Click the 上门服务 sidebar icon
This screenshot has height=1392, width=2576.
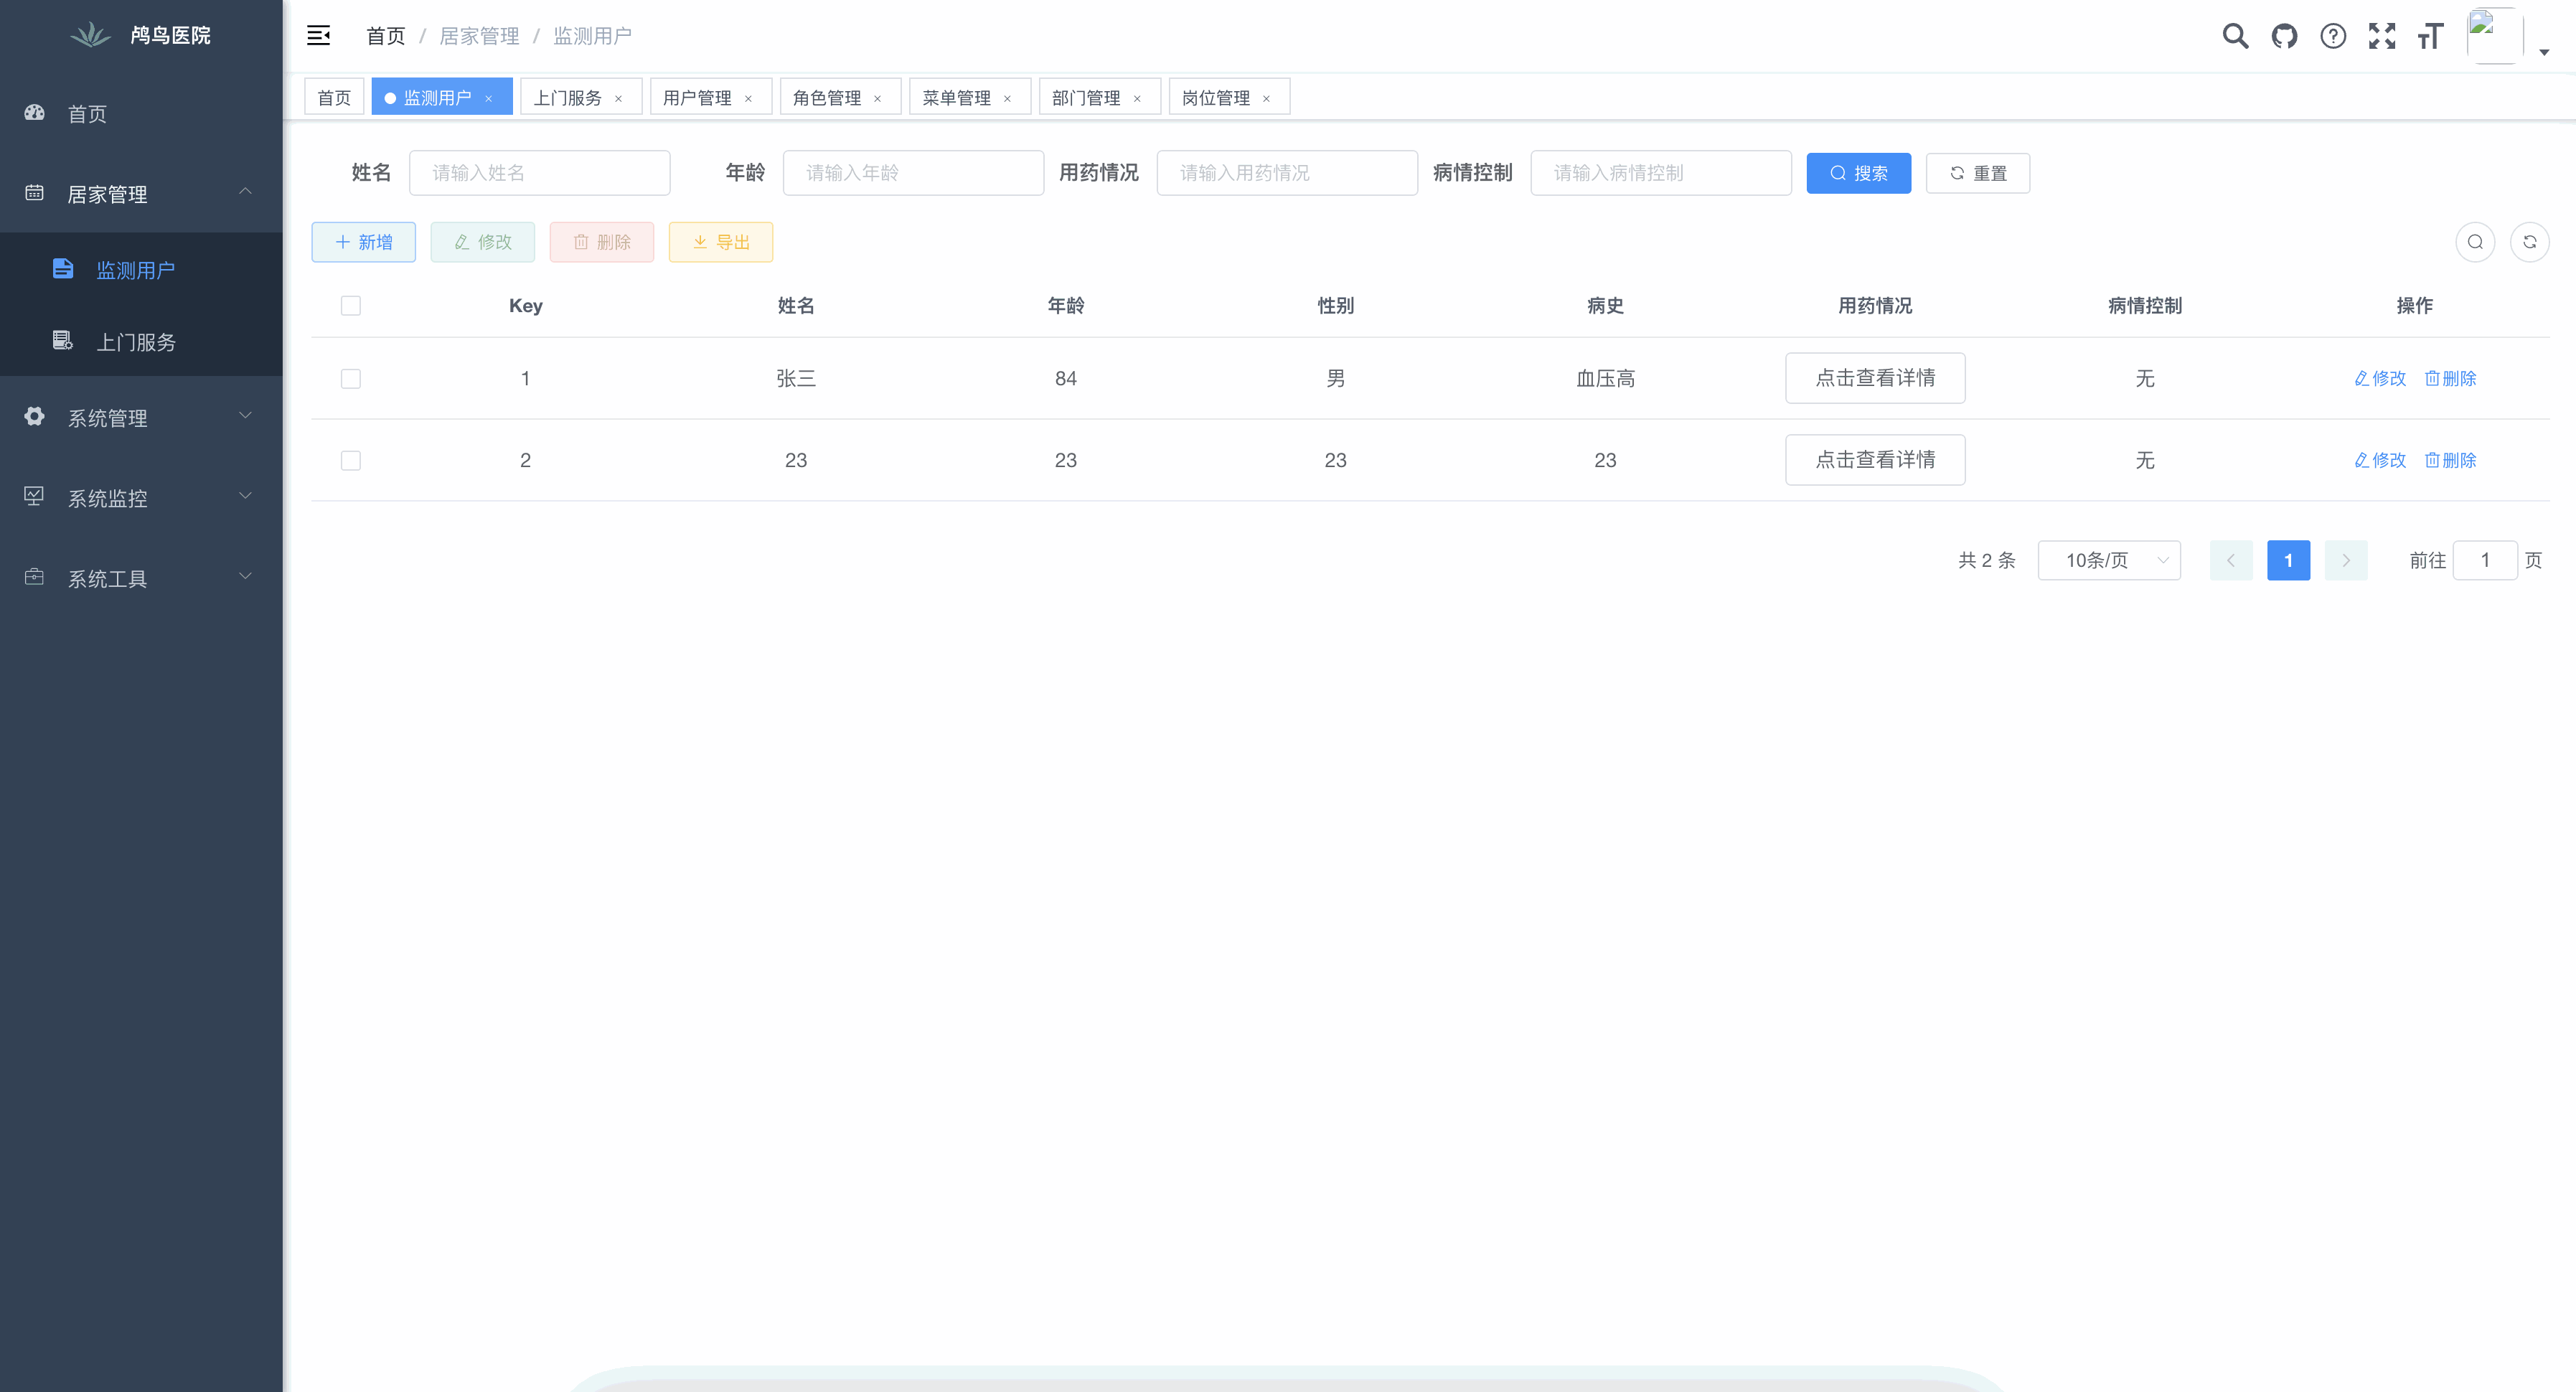(x=63, y=341)
